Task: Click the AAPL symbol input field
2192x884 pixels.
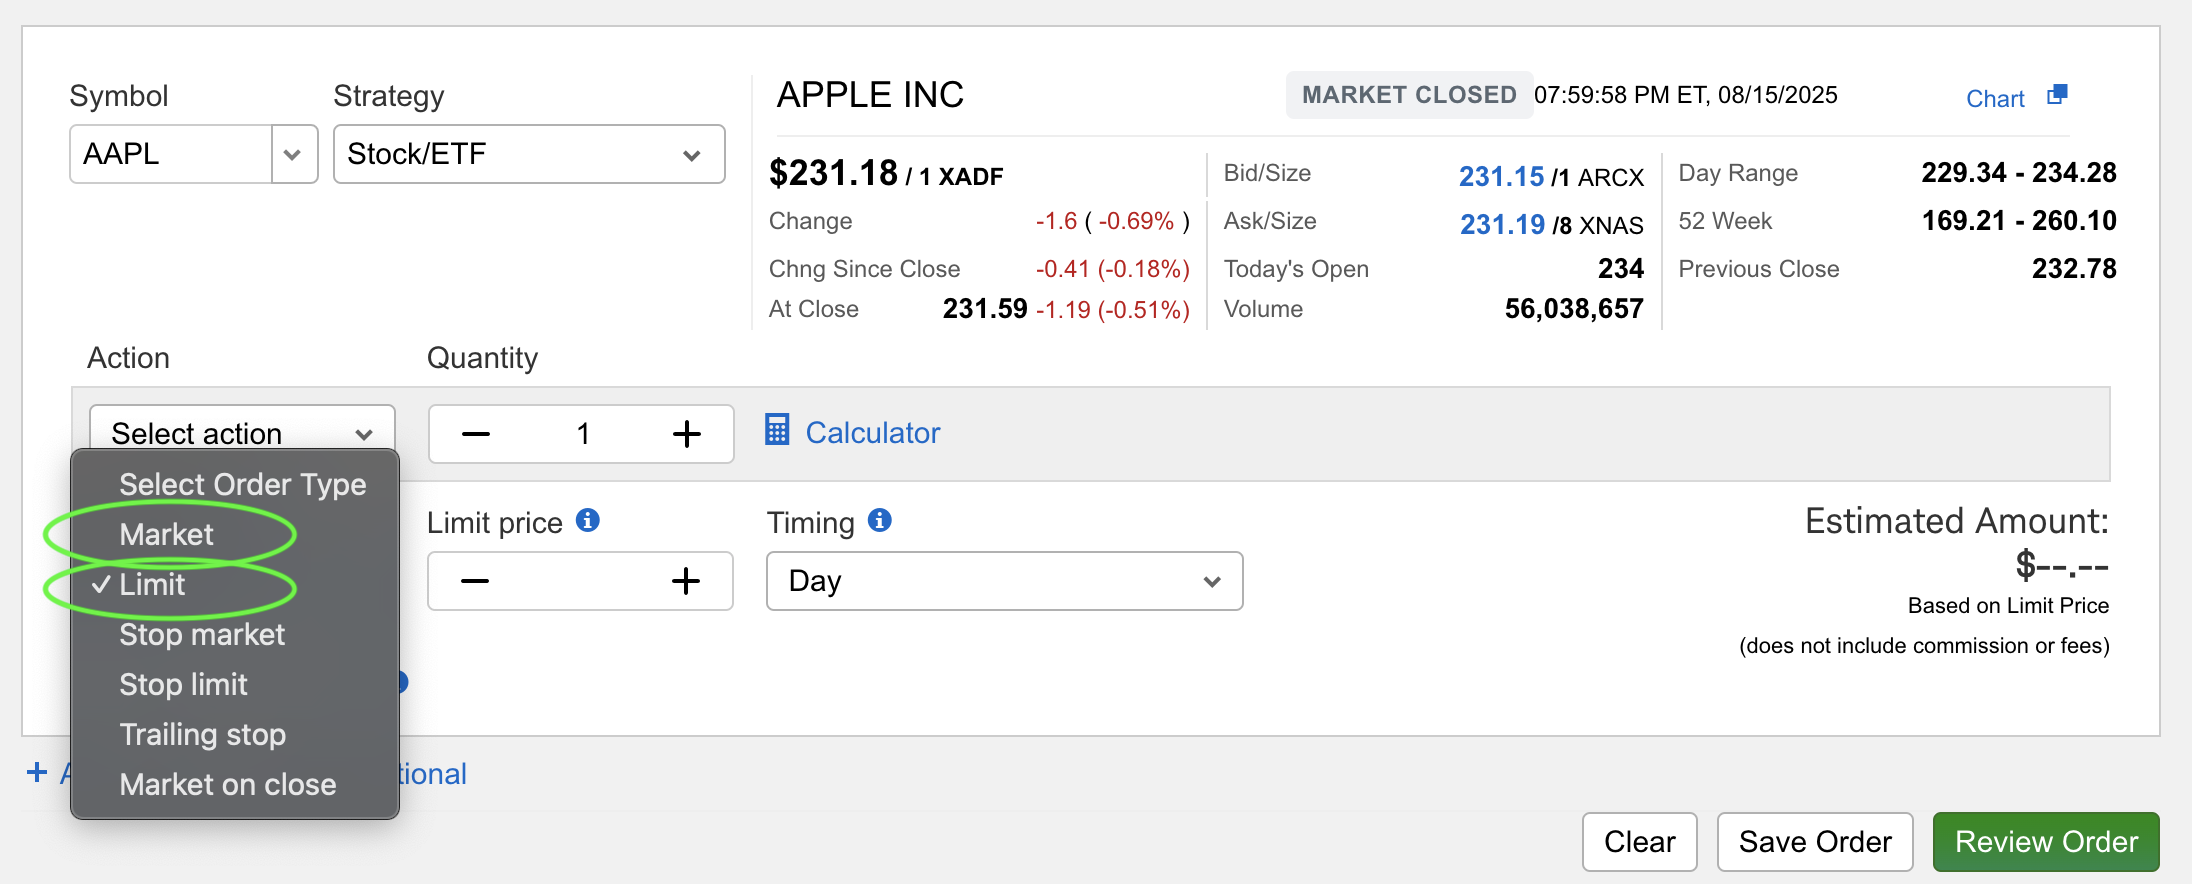Action: click(170, 155)
